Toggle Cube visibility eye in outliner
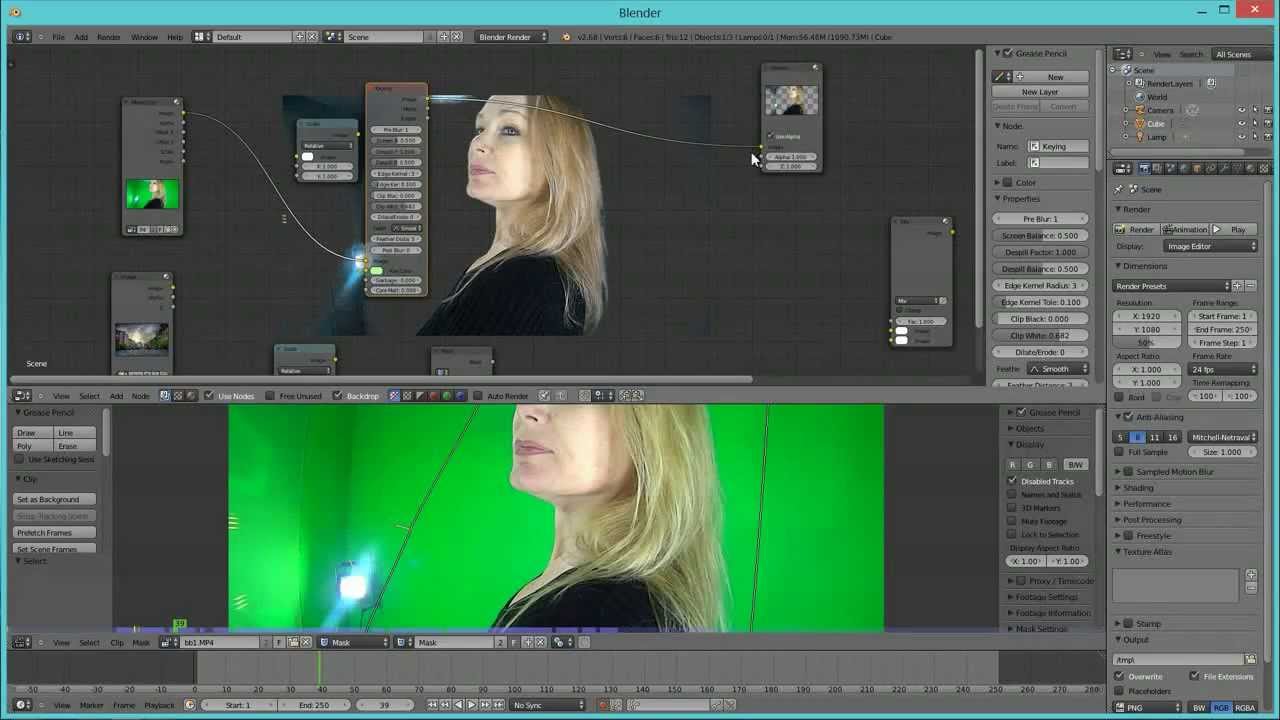Viewport: 1280px width, 720px height. [1242, 124]
